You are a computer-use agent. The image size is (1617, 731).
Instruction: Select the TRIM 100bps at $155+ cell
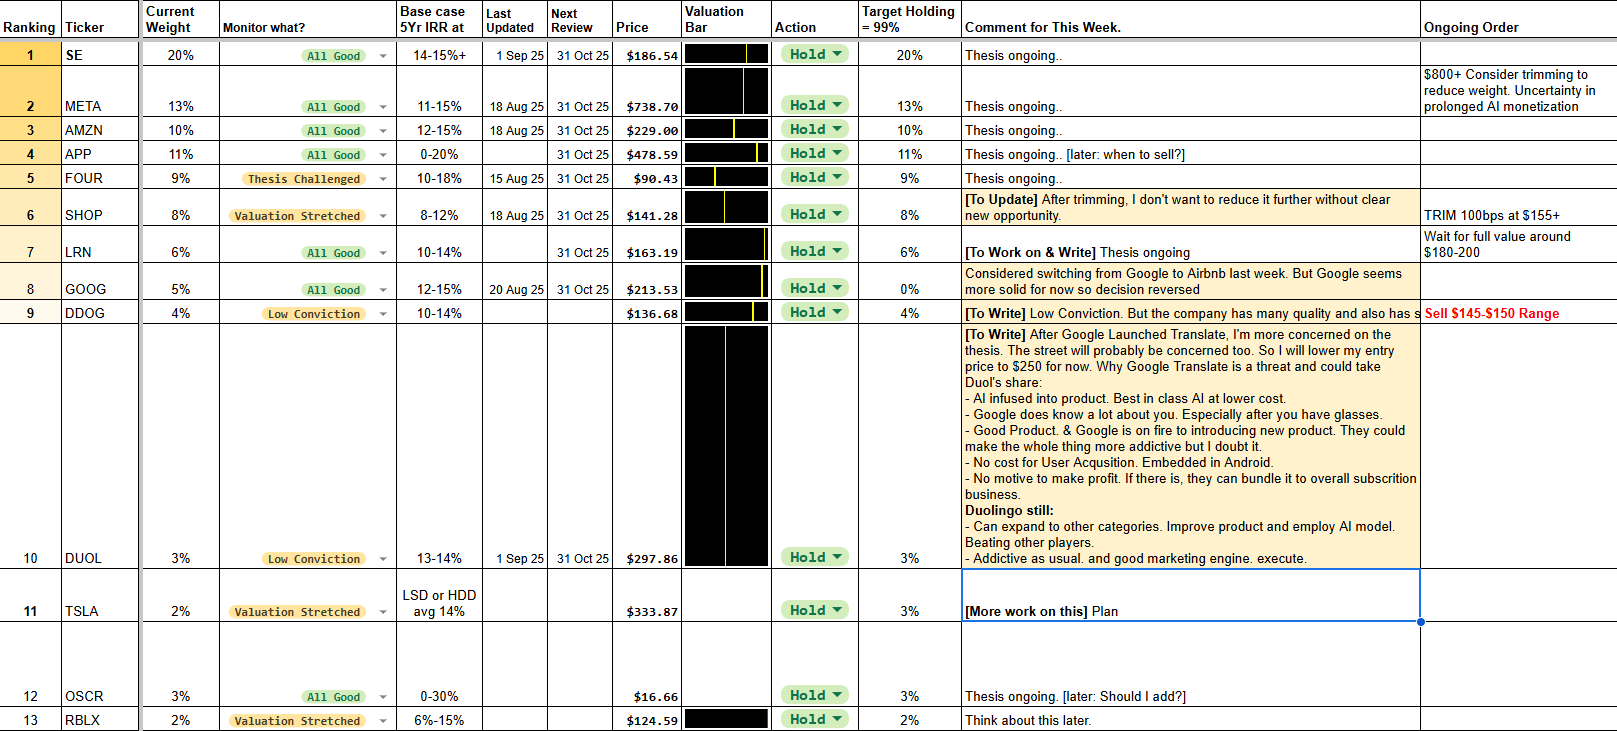1519,208
